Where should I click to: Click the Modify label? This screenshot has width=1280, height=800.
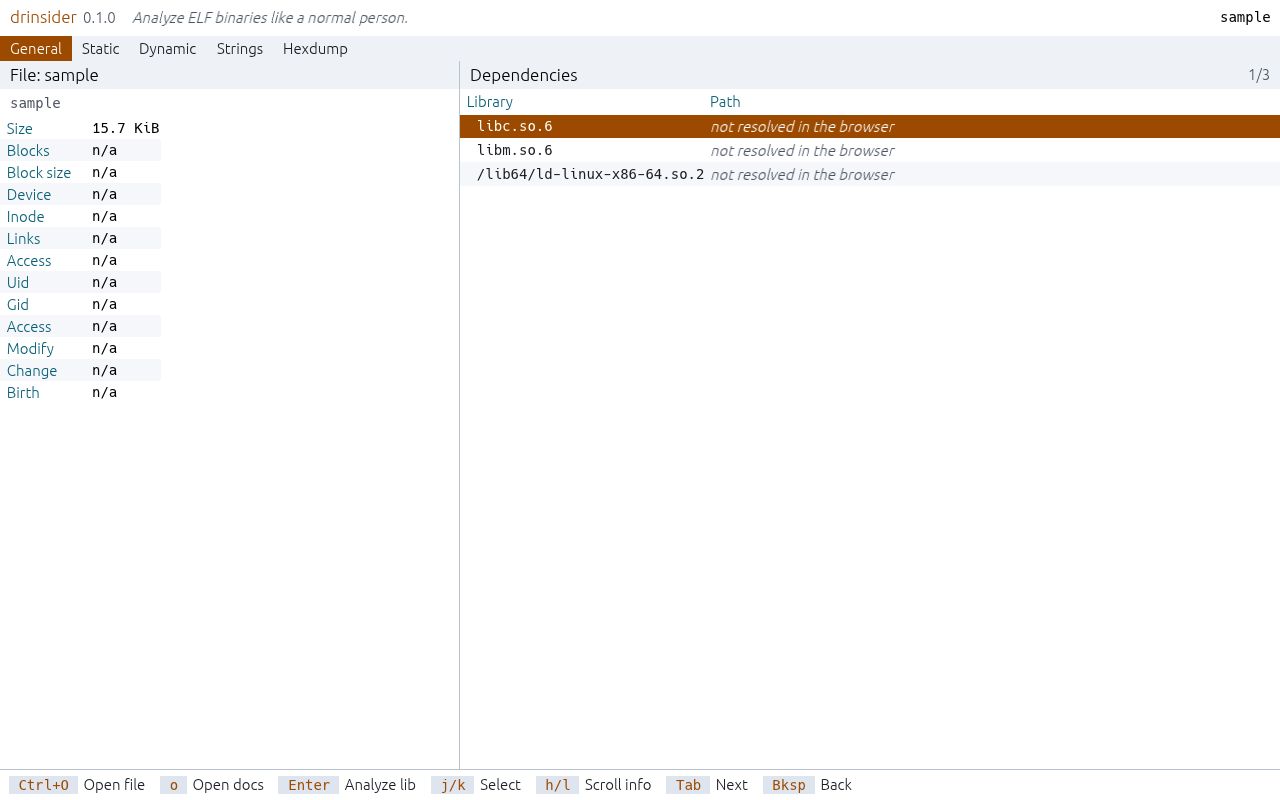[30, 349]
